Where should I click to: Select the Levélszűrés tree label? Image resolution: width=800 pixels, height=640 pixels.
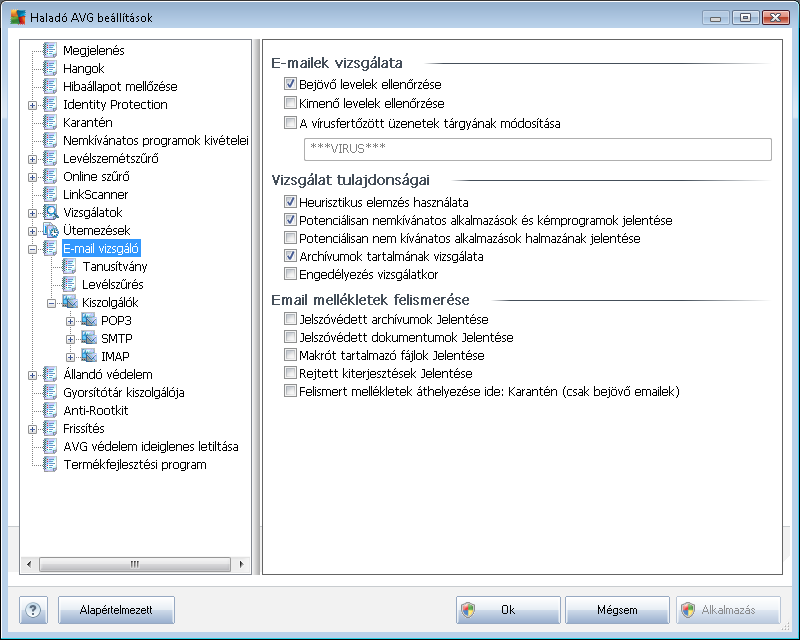113,284
